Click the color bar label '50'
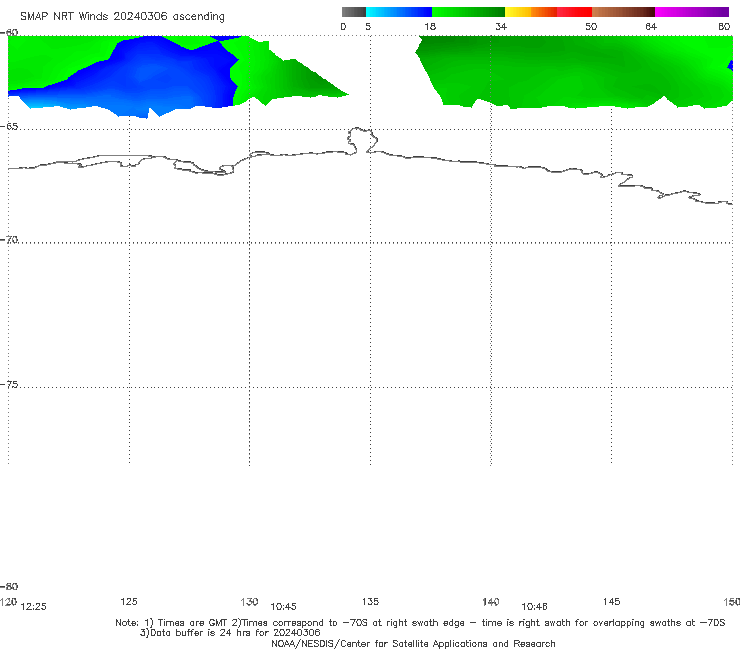The width and height of the screenshot is (740, 650). pyautogui.click(x=591, y=26)
